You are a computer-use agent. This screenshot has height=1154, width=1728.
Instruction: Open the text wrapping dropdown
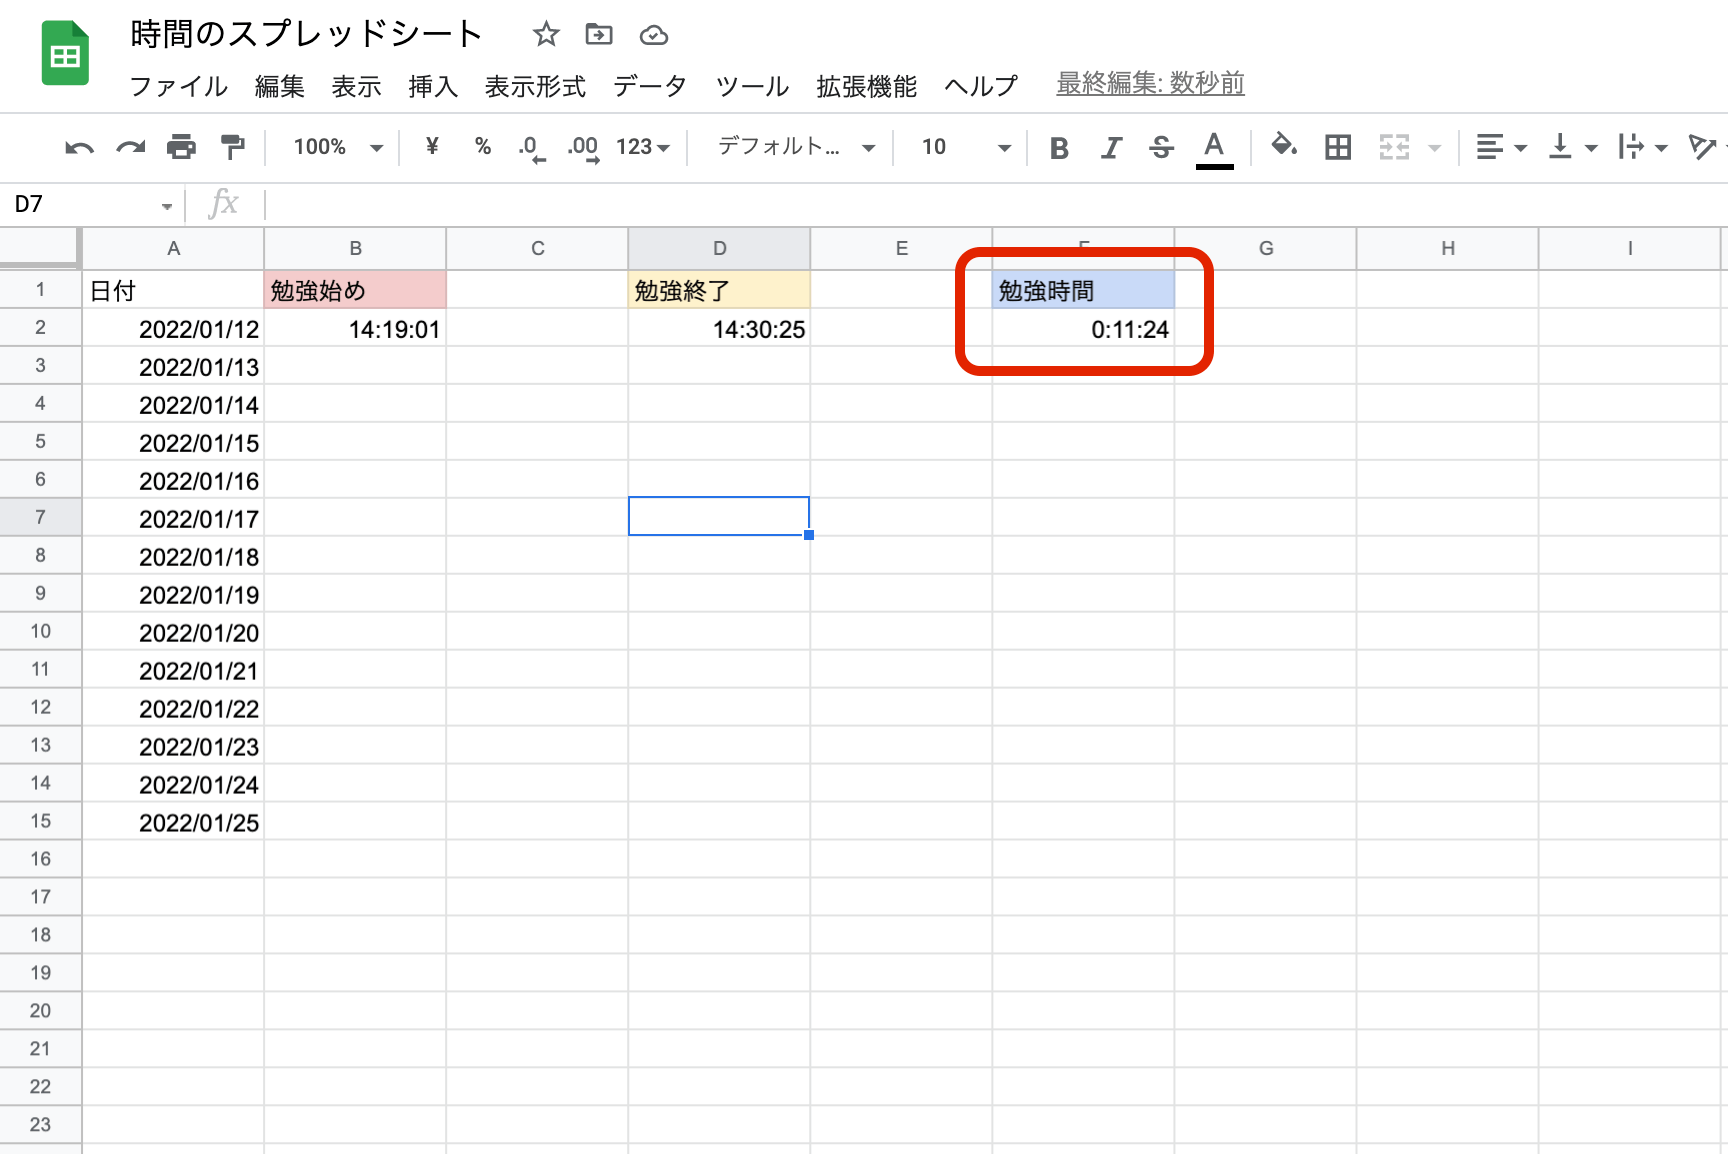click(1642, 148)
